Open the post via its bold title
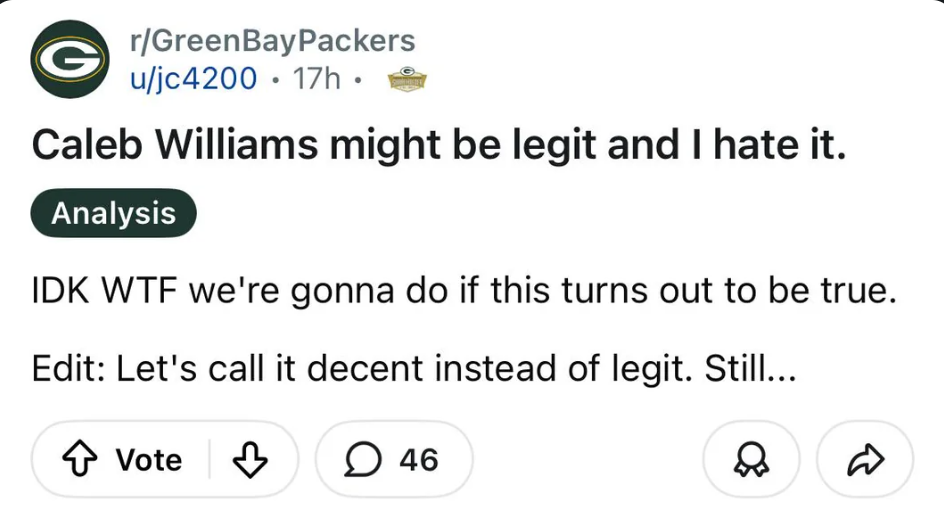This screenshot has width=944, height=505. pyautogui.click(x=439, y=147)
